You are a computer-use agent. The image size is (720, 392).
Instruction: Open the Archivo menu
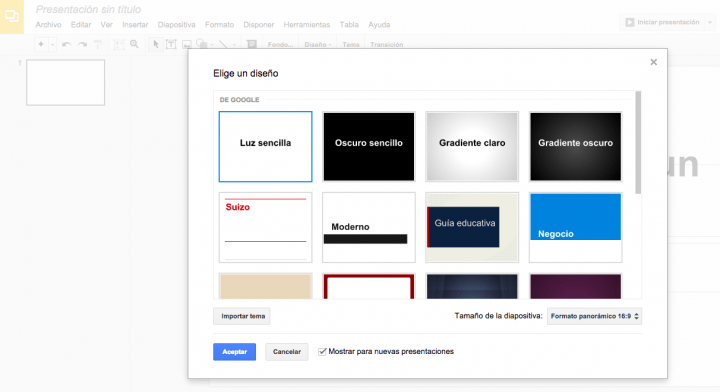(x=48, y=25)
